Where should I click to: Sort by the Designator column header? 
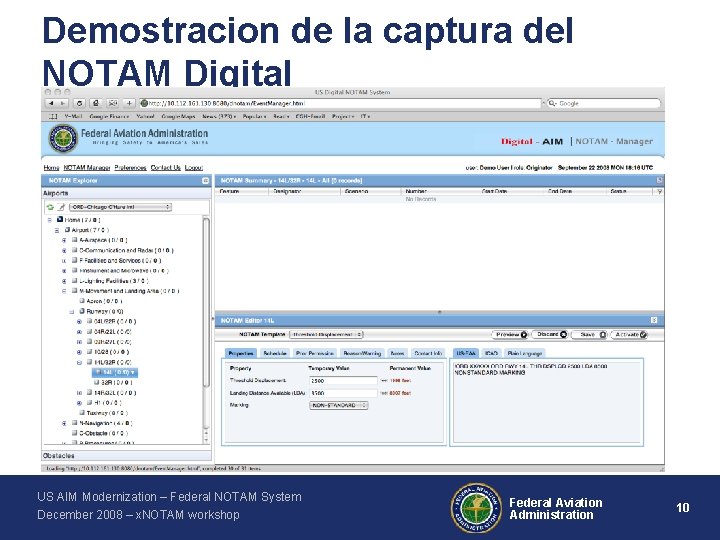coord(287,191)
